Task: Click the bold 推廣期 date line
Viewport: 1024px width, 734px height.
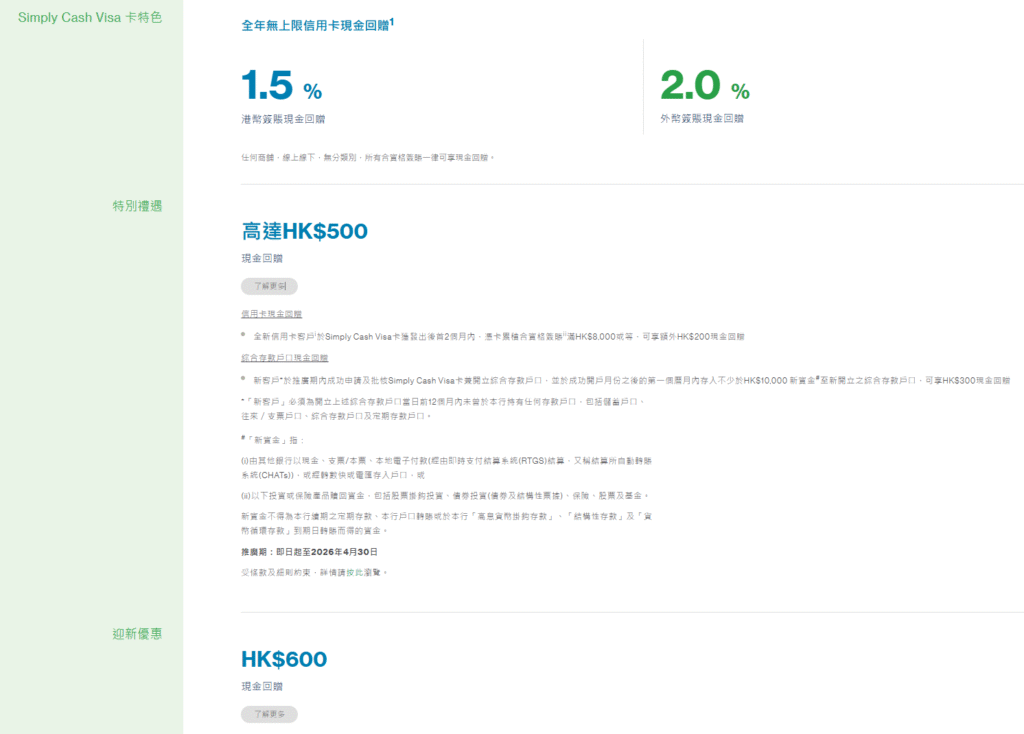Action: [309, 552]
